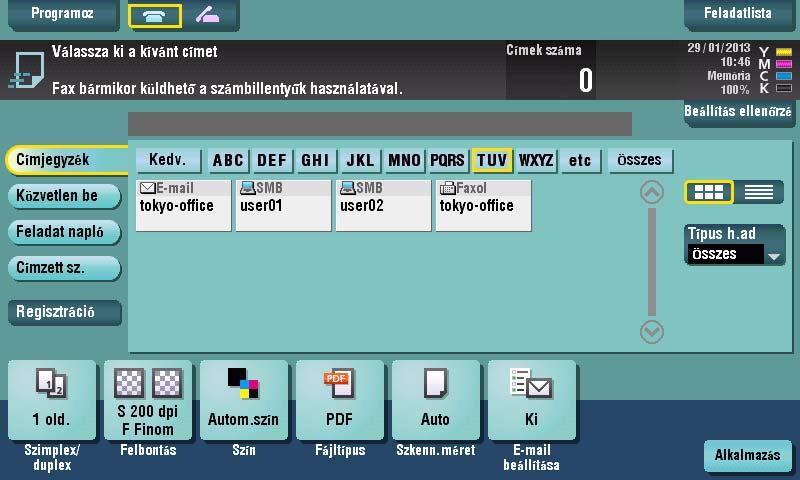Click the gray destination entry field
This screenshot has width=800, height=480.
point(380,124)
